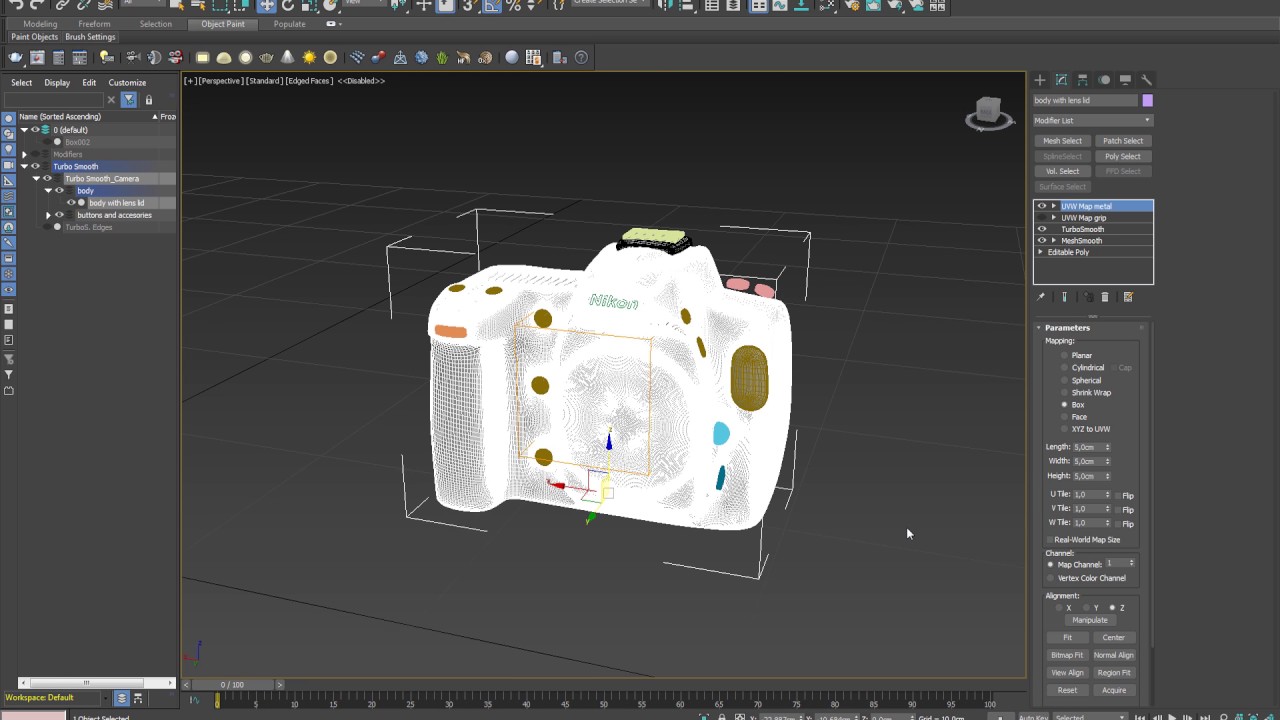Open the Create command panel tab
This screenshot has width=1280, height=720.
(x=1040, y=80)
